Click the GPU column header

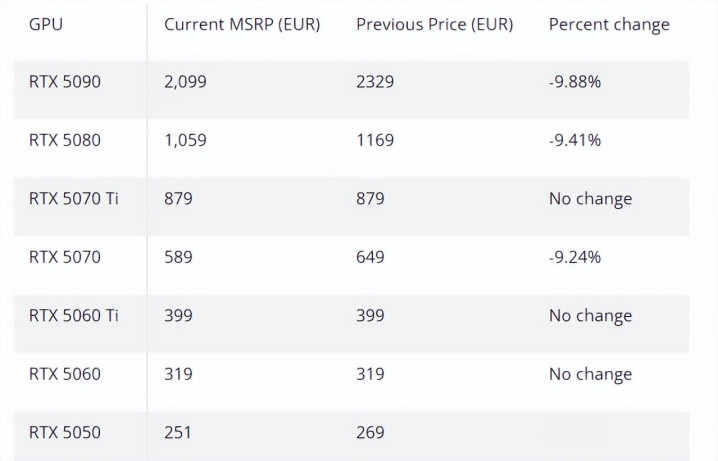click(x=45, y=24)
